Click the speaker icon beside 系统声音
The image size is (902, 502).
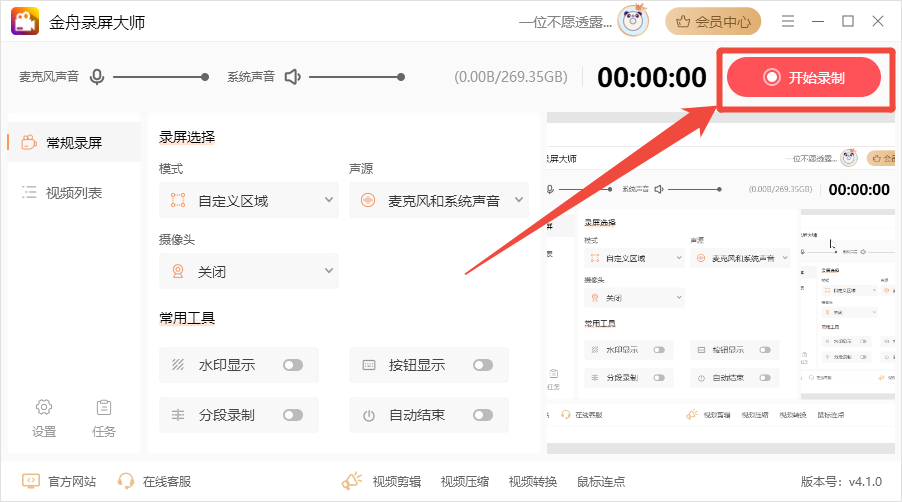(292, 76)
